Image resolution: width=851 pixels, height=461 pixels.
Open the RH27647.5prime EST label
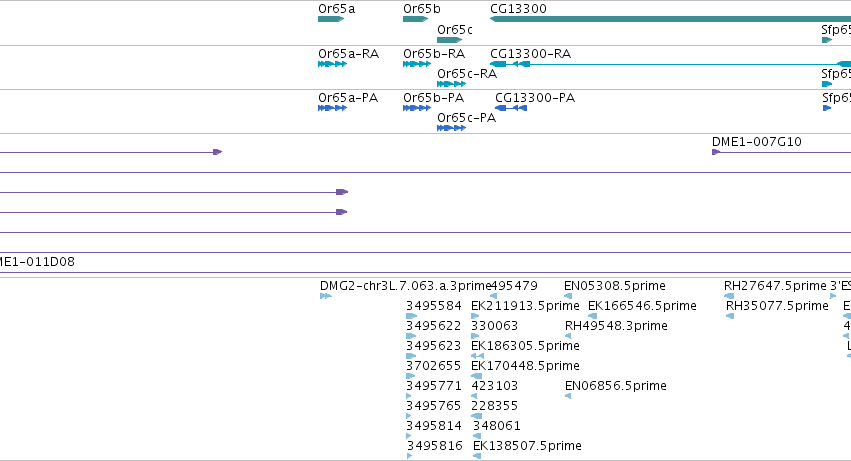pos(775,286)
